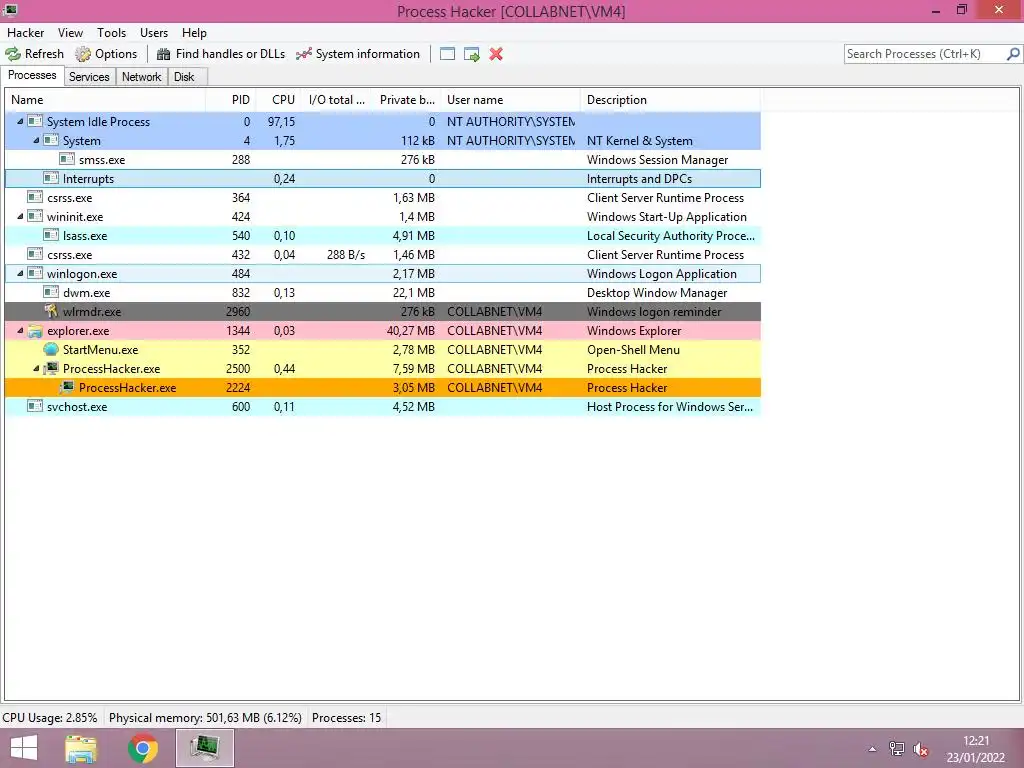Open the Hacker menu

25,33
